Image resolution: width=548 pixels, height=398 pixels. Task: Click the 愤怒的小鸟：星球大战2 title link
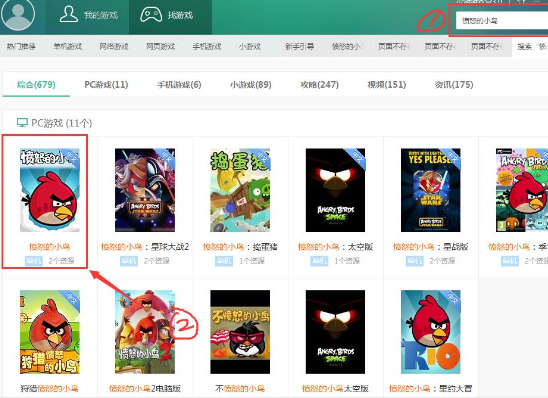coord(145,247)
